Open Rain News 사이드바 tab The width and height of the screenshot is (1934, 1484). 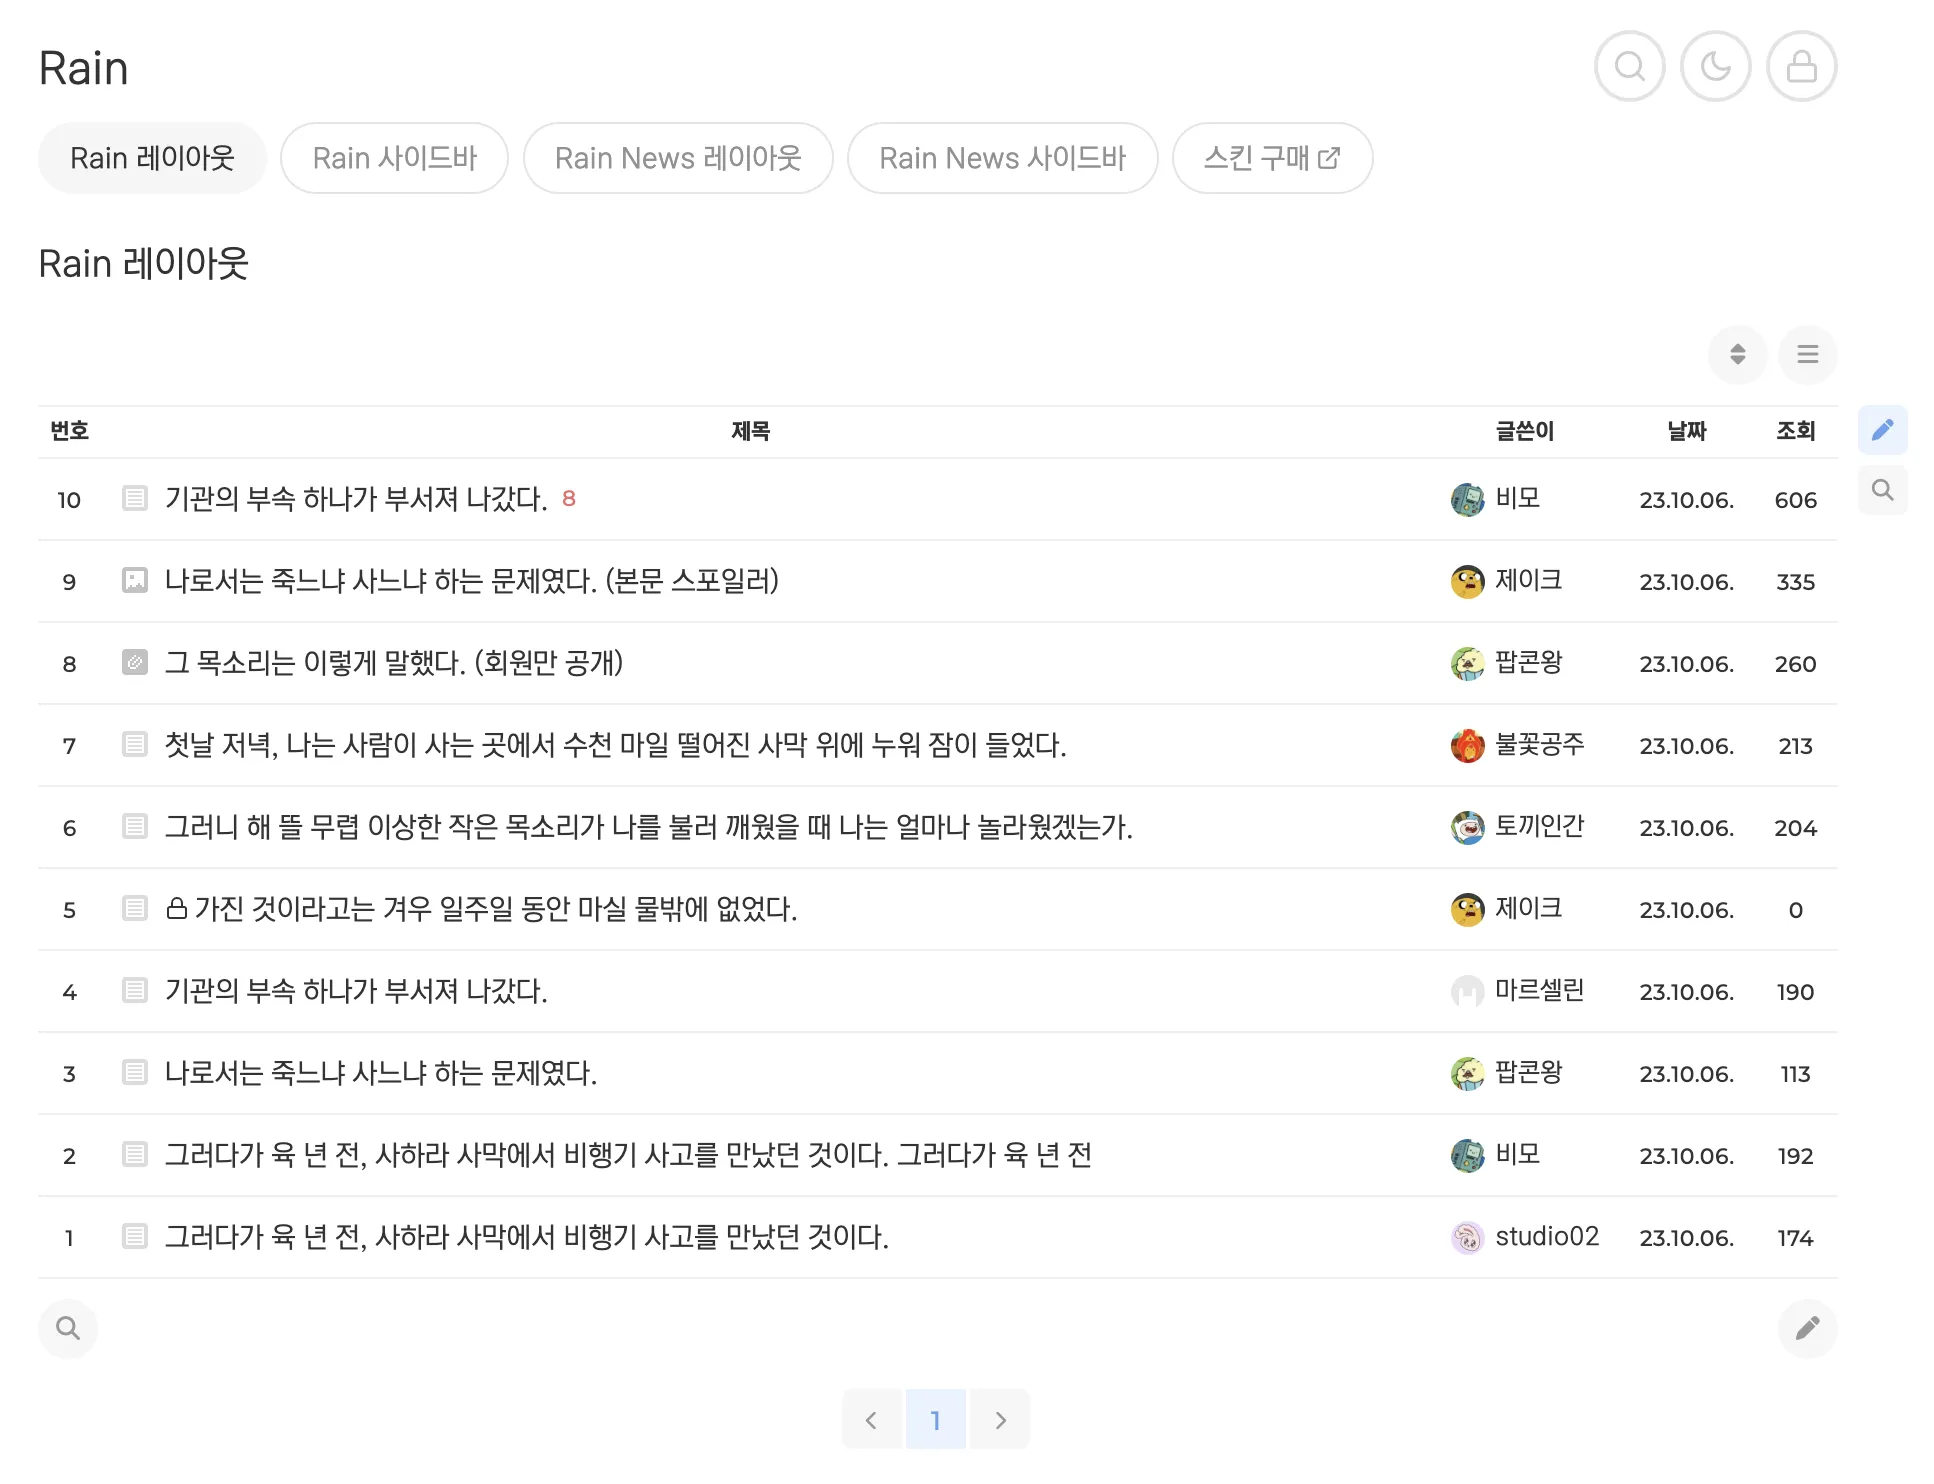click(1002, 158)
